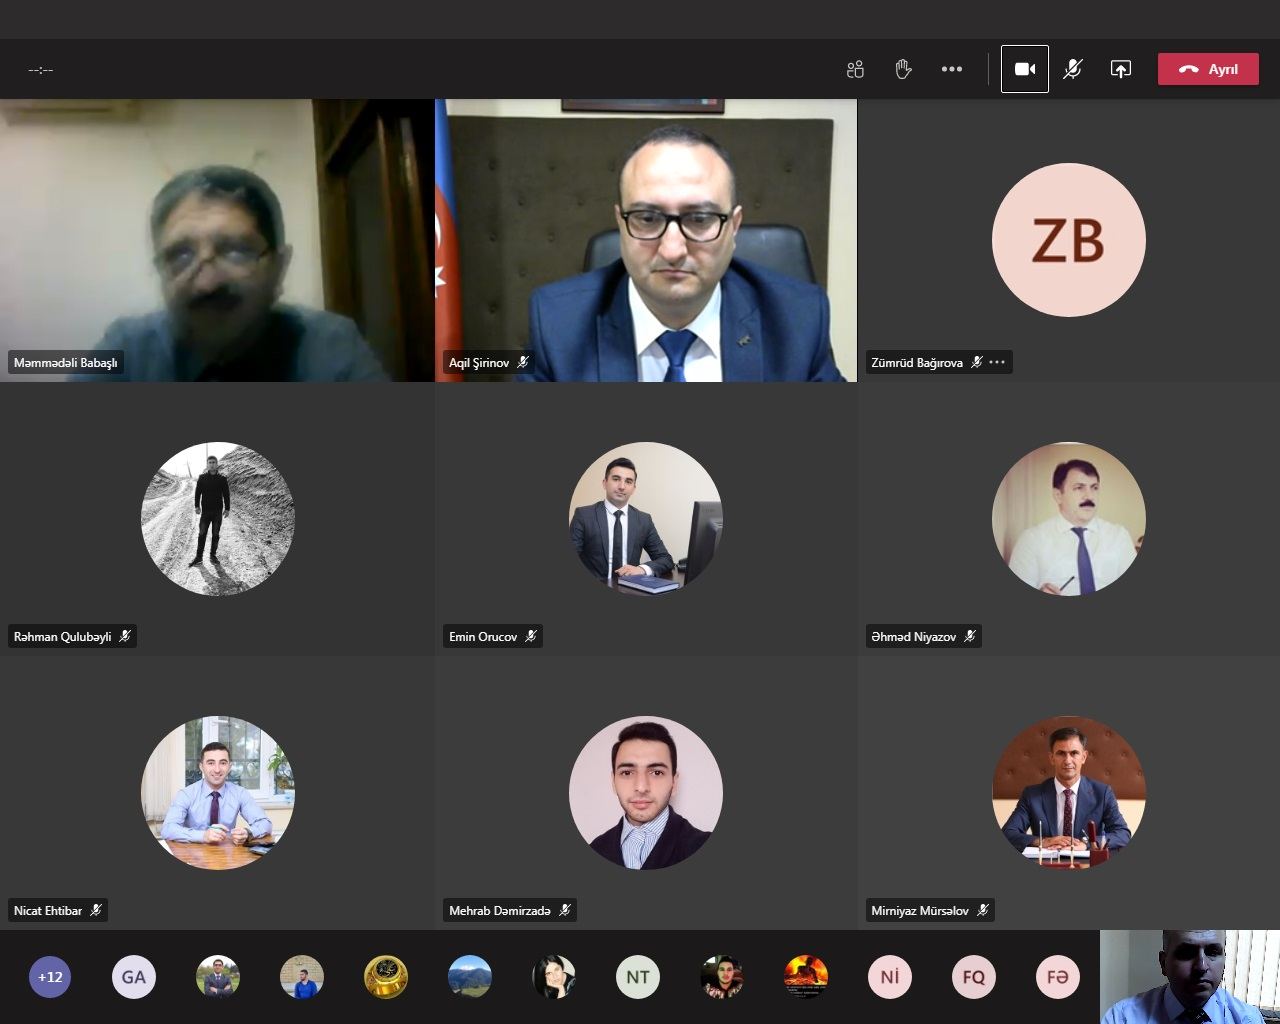Show the +12 additional participants
Image resolution: width=1280 pixels, height=1024 pixels.
coord(50,977)
